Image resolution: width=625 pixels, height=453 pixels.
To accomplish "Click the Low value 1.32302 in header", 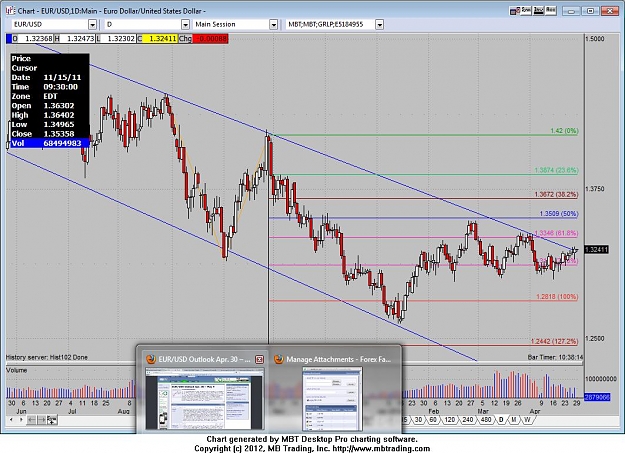I will click(118, 39).
